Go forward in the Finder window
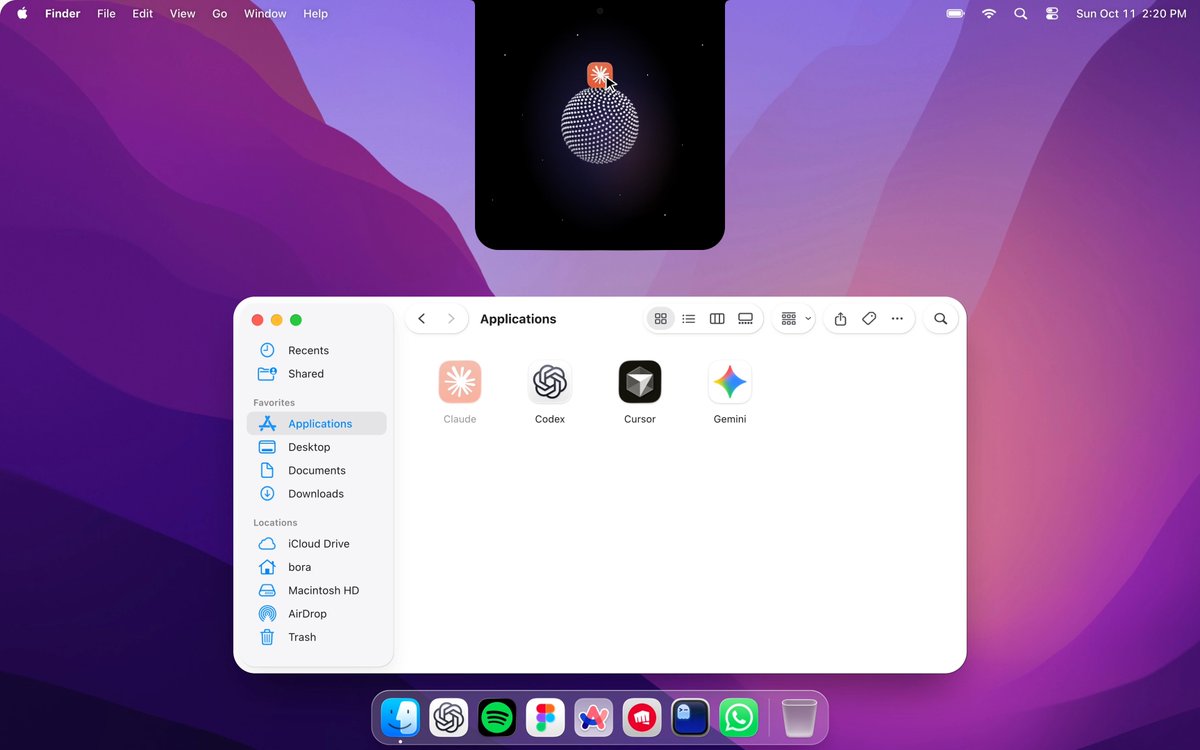Viewport: 1200px width, 750px height. tap(451, 319)
